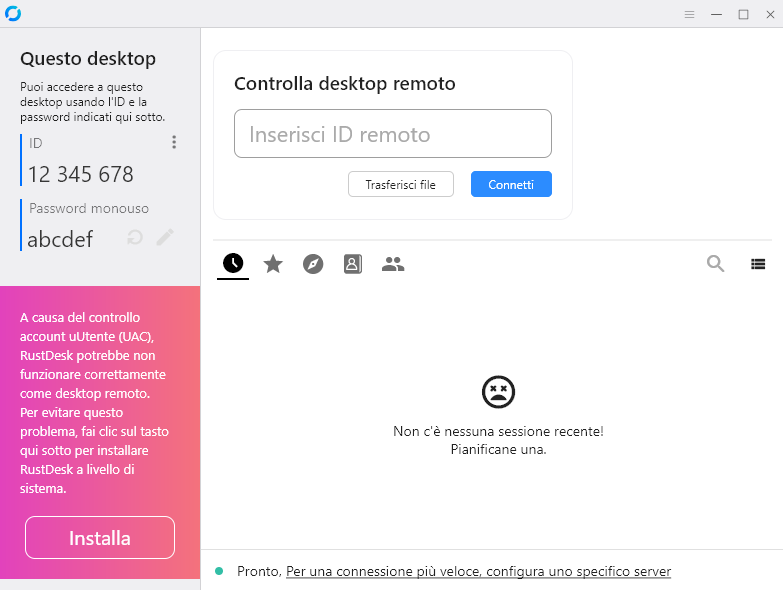Viewport: 783px width, 590px height.
Task: Open the ID options three-dot menu
Action: pos(174,142)
